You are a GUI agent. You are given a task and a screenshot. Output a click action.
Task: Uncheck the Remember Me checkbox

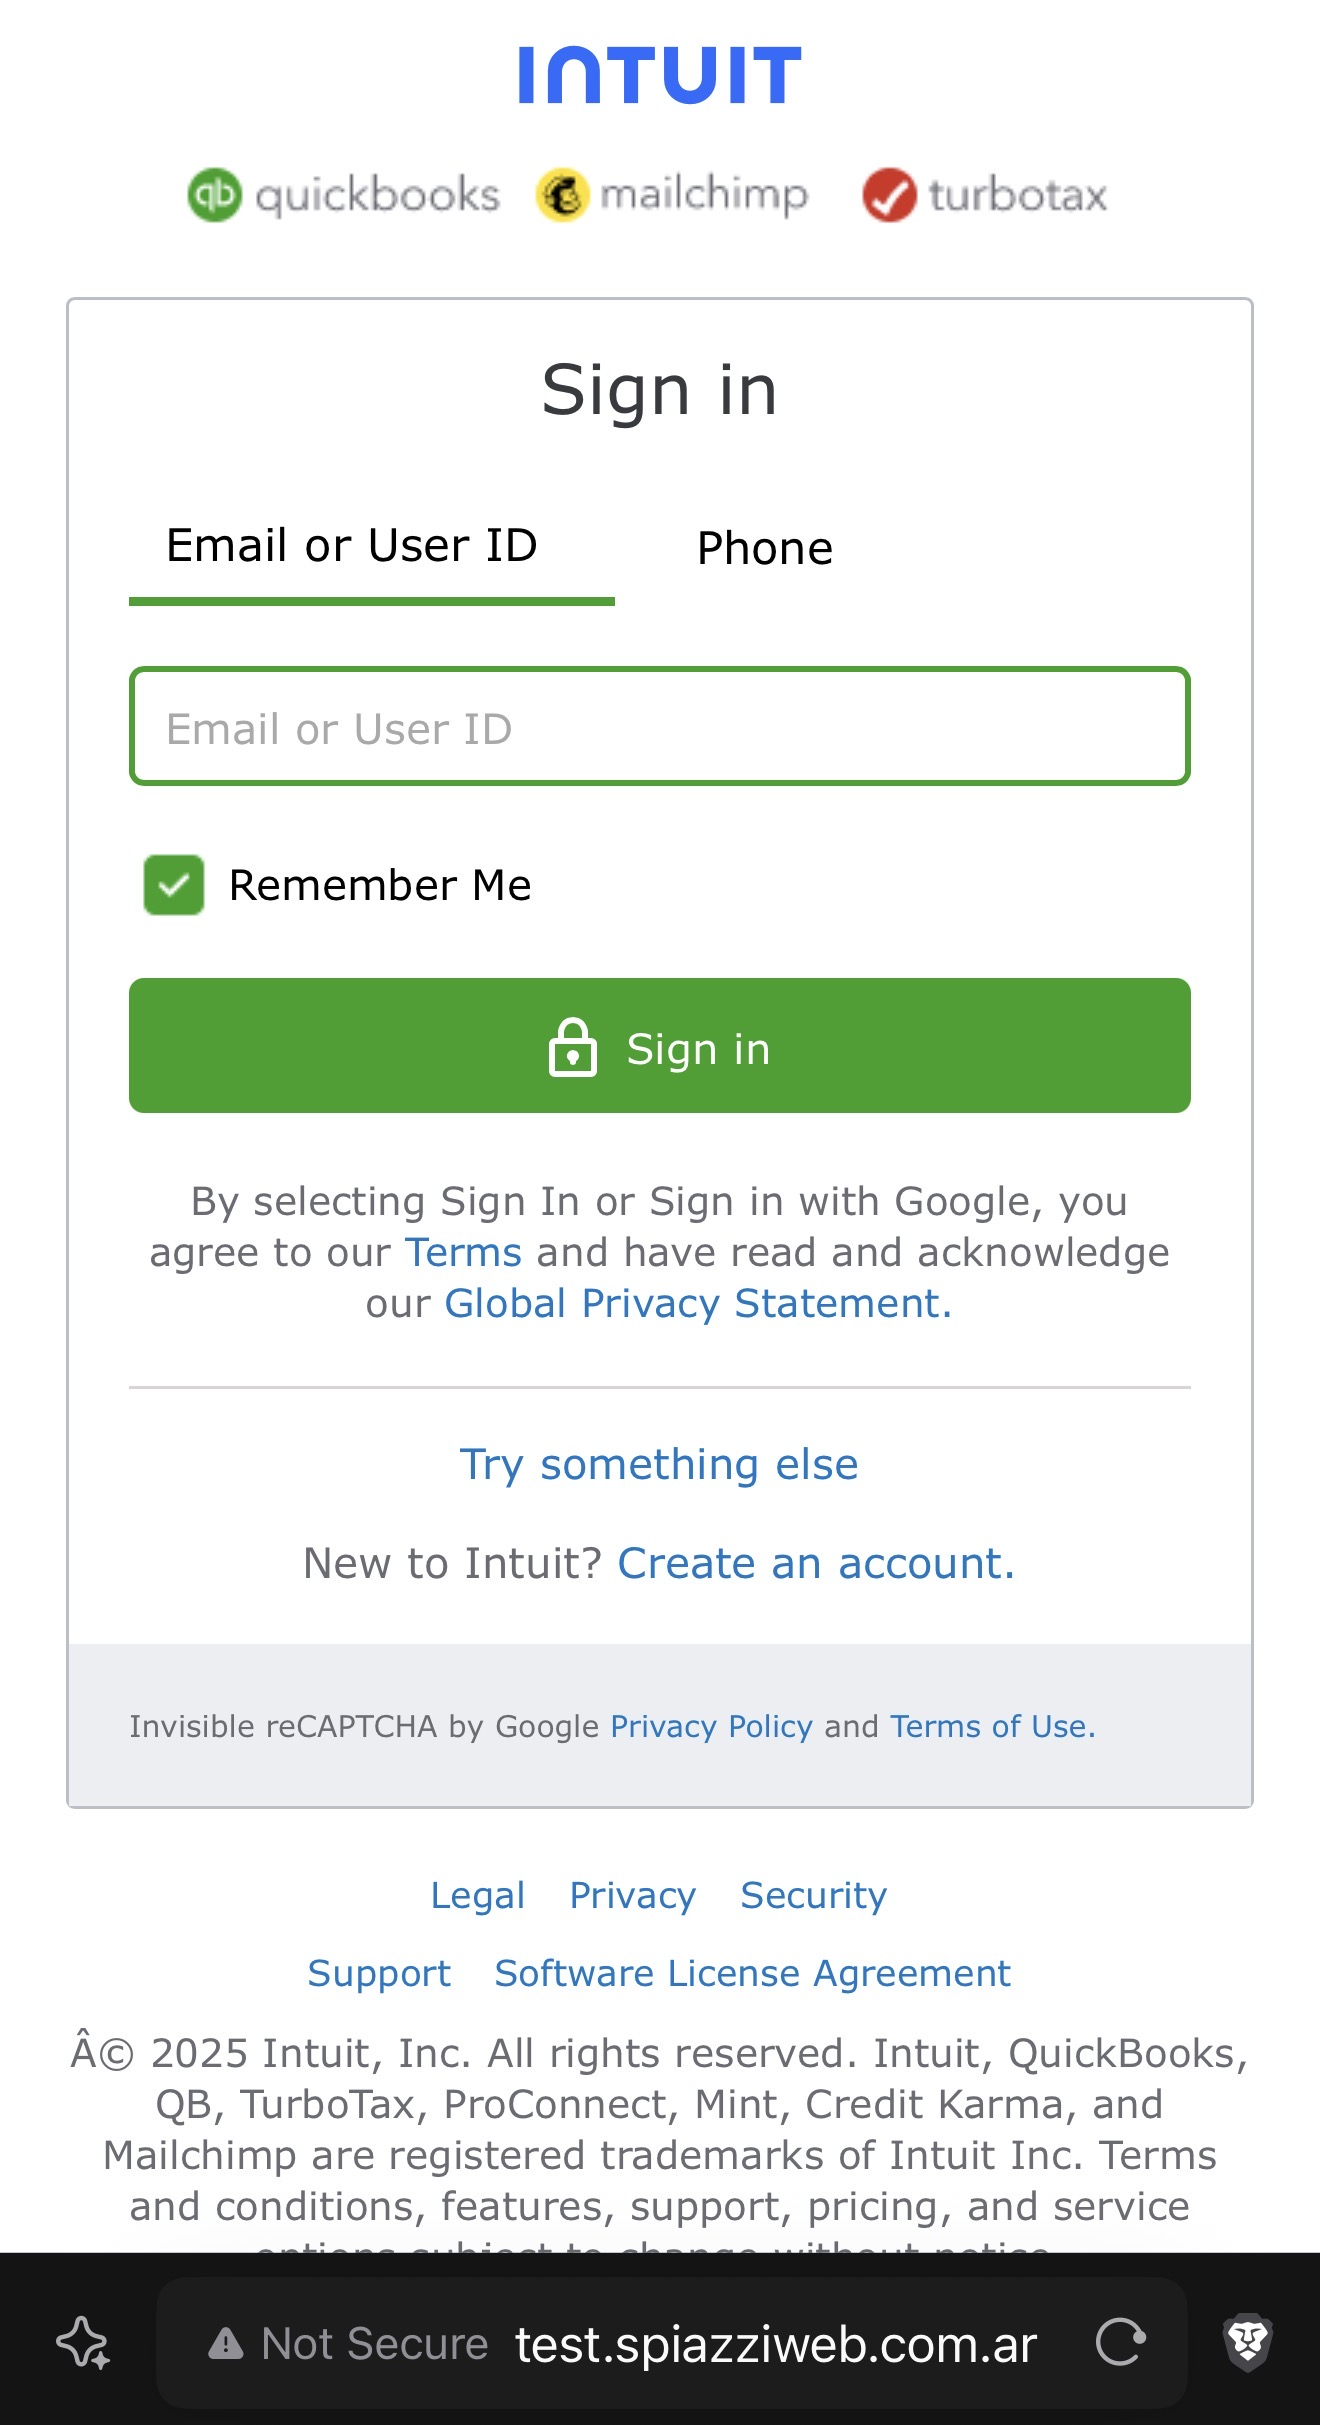(x=174, y=885)
